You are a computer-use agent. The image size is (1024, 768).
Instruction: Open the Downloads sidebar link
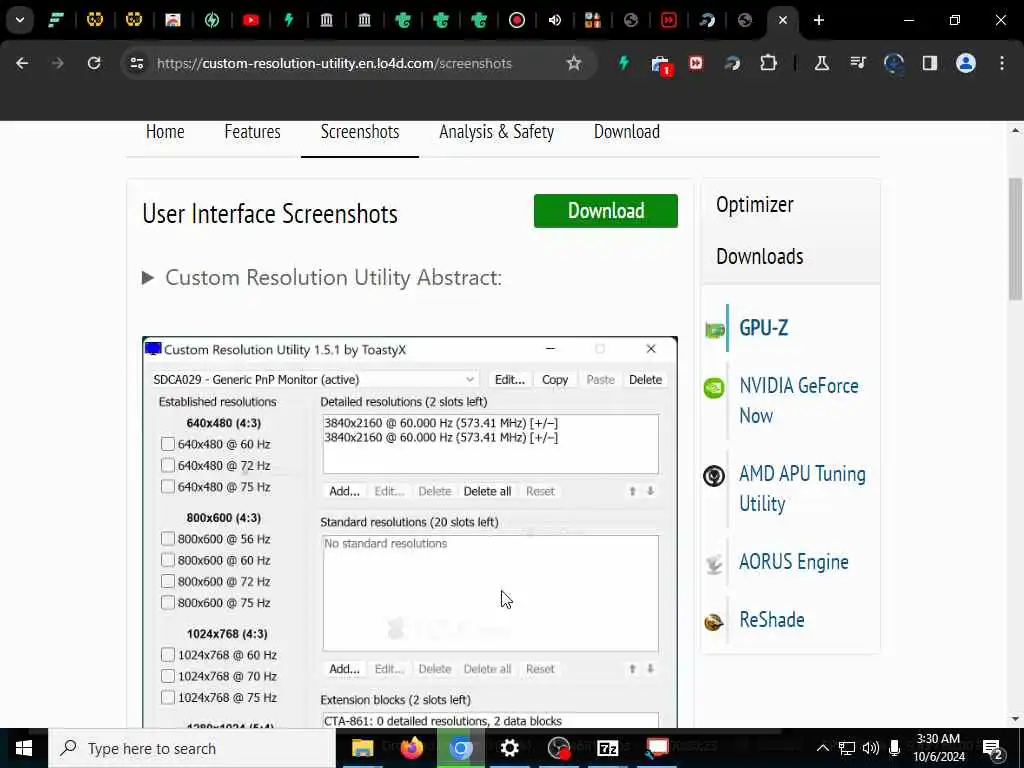[x=760, y=256]
